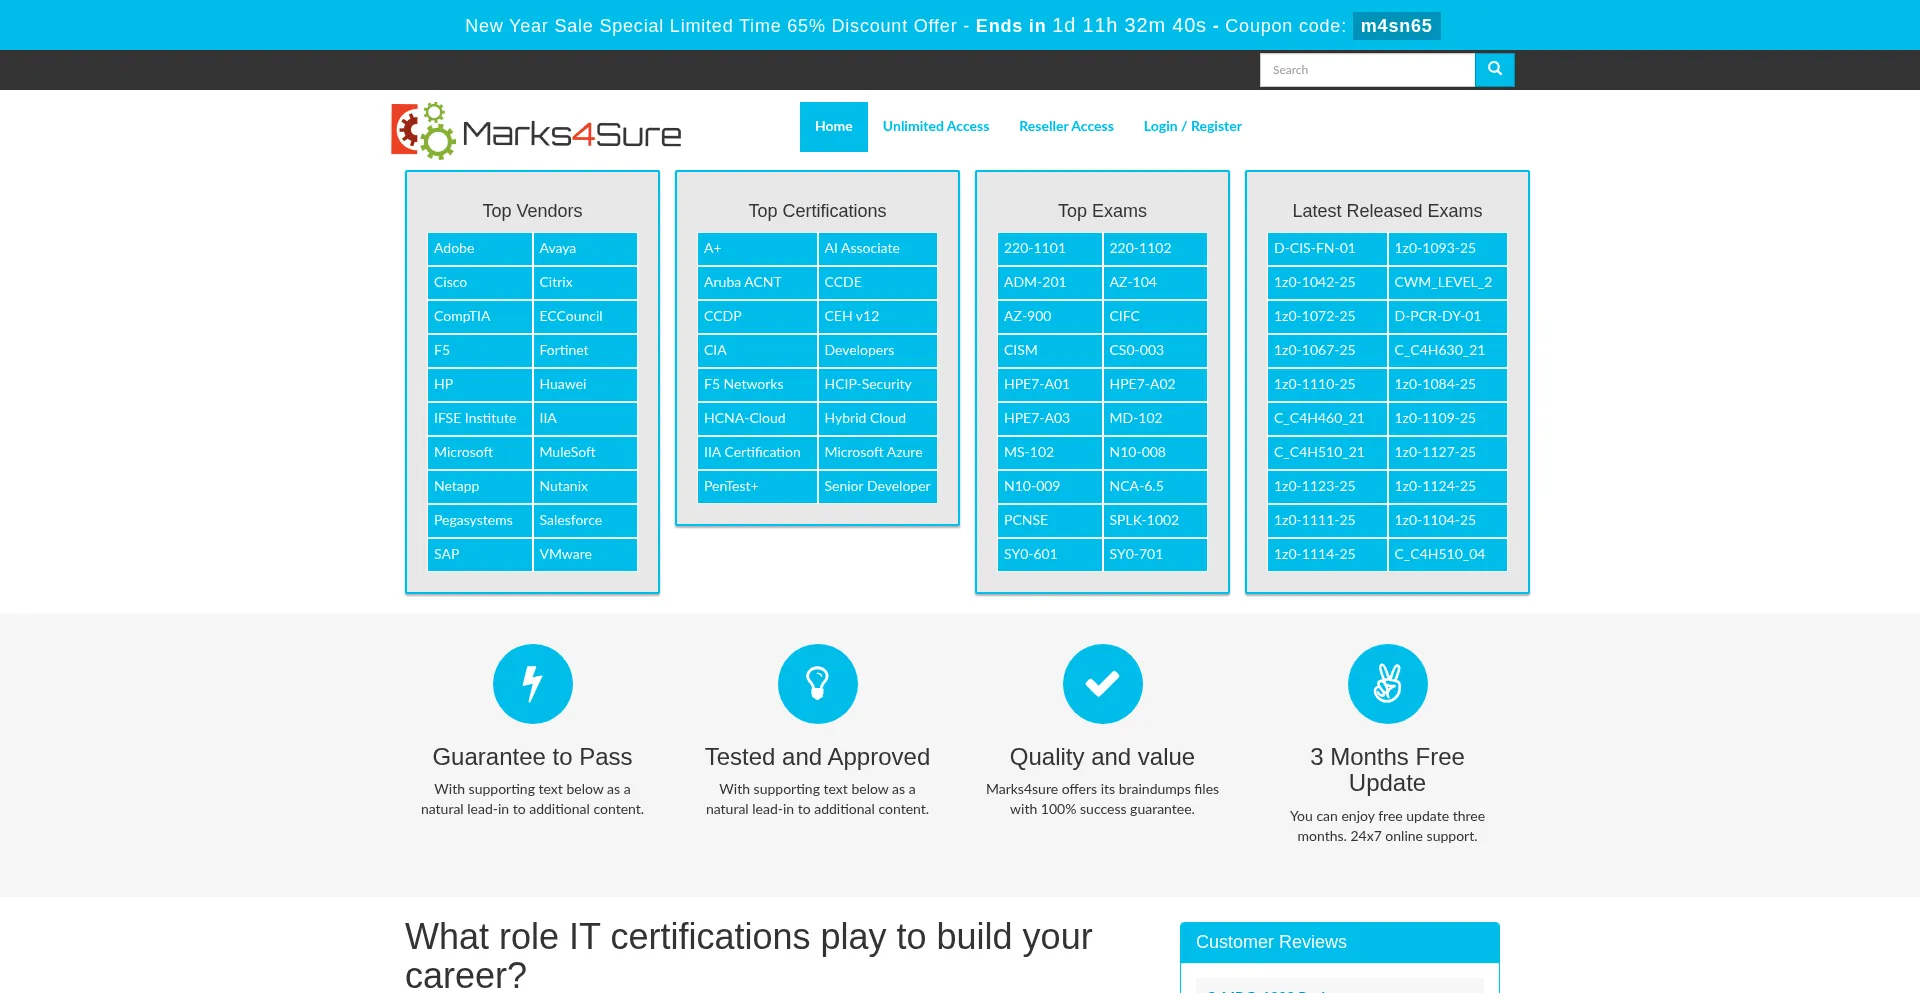Select CompTIA vendor

coord(479,316)
